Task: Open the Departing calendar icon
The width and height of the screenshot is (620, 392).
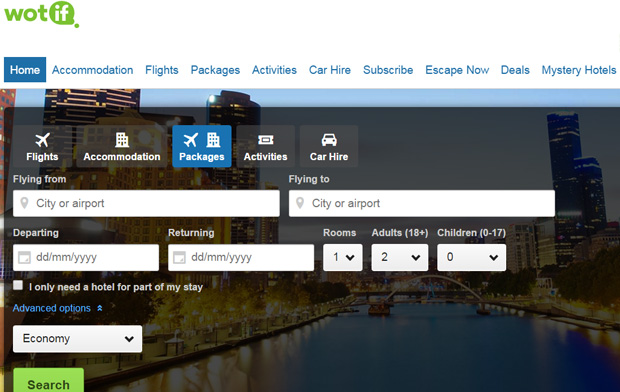Action: point(25,258)
